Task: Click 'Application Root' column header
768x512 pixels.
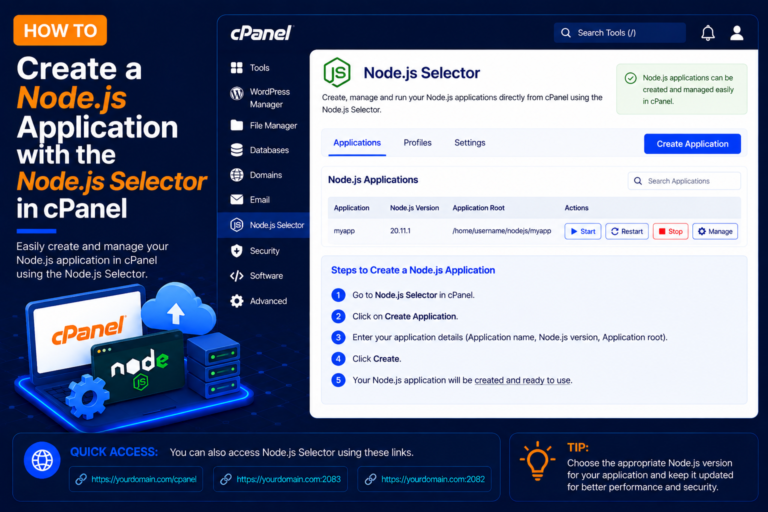Action: click(478, 208)
